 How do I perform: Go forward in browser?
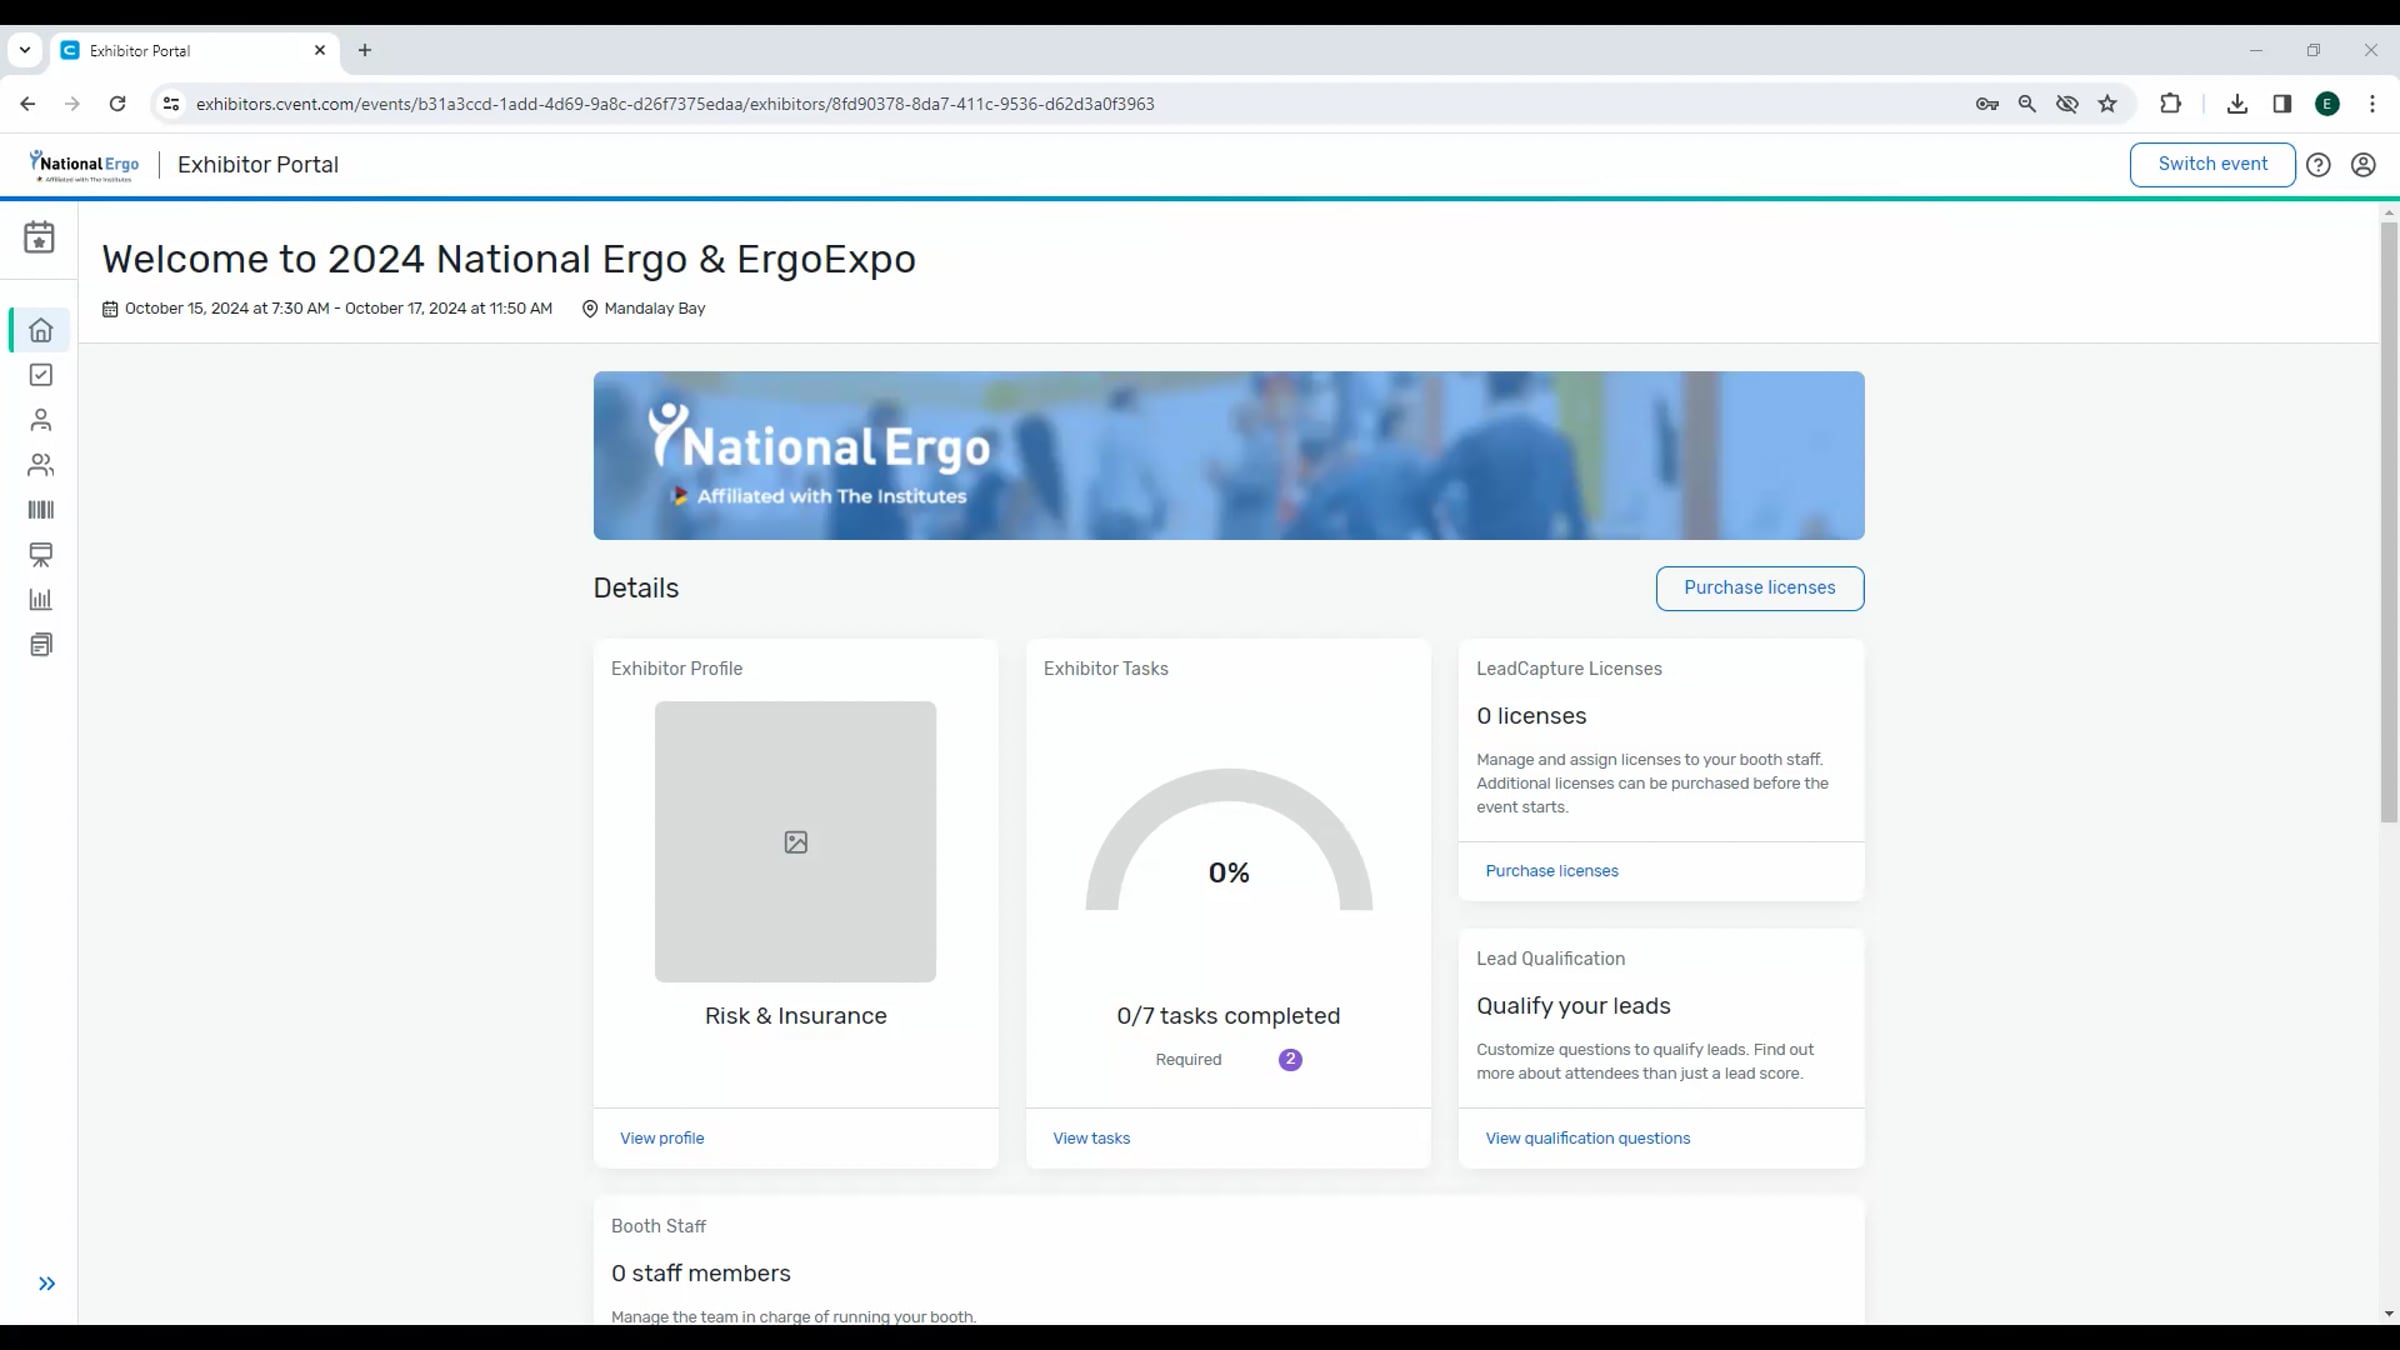(x=72, y=104)
